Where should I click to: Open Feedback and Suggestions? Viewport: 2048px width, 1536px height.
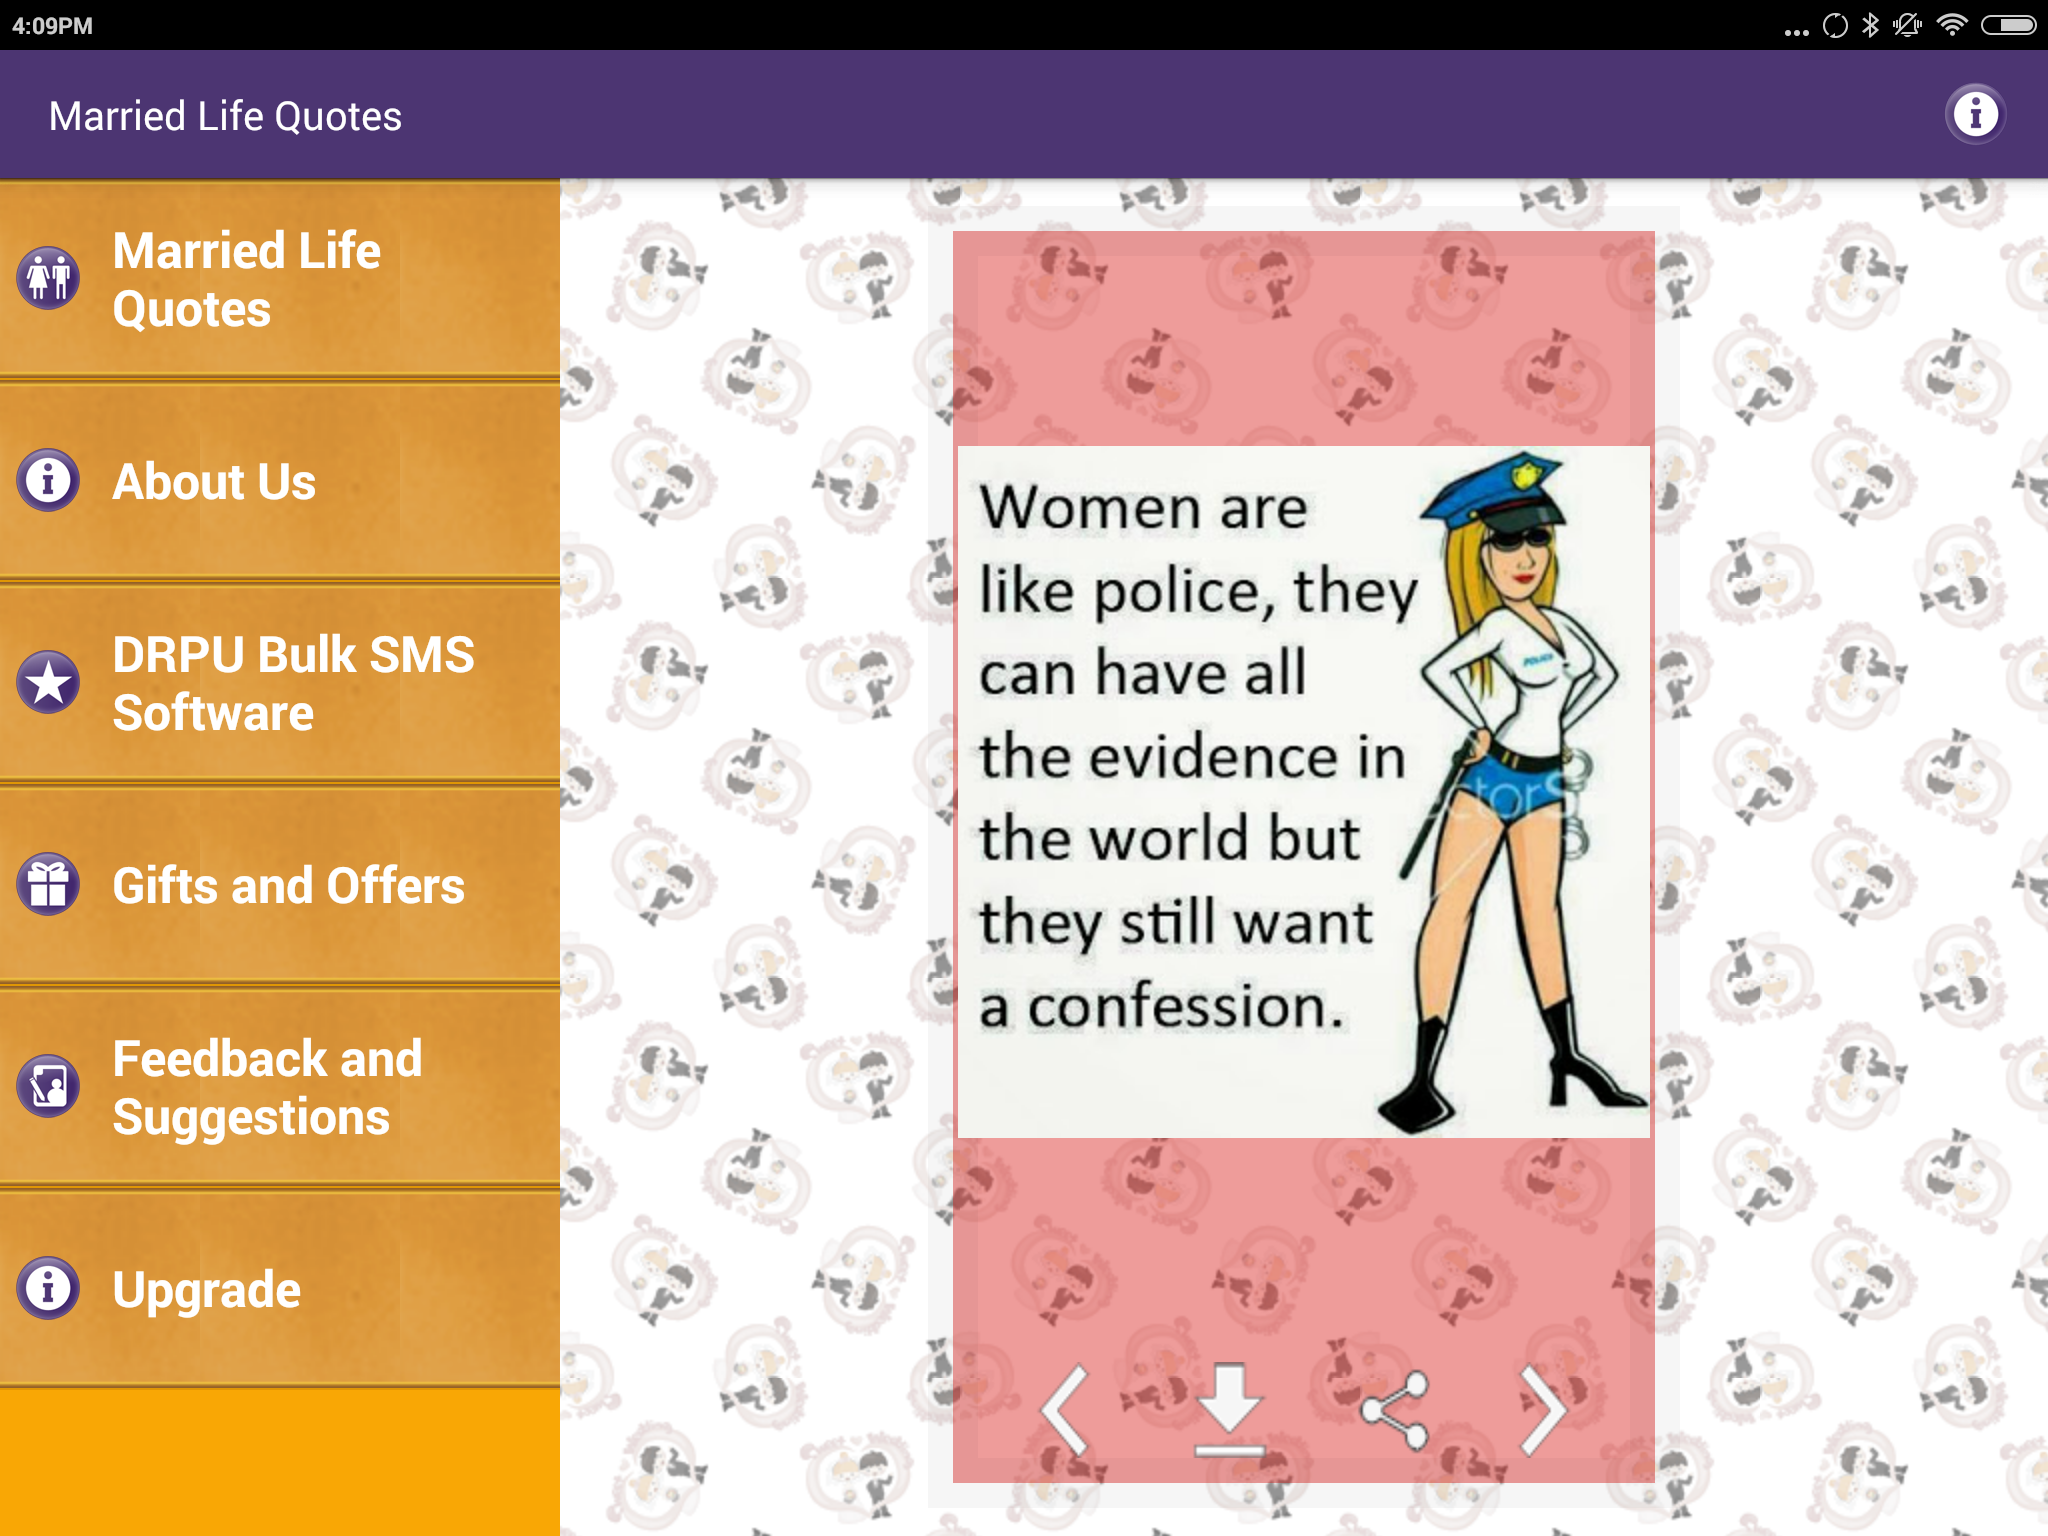(x=267, y=1087)
